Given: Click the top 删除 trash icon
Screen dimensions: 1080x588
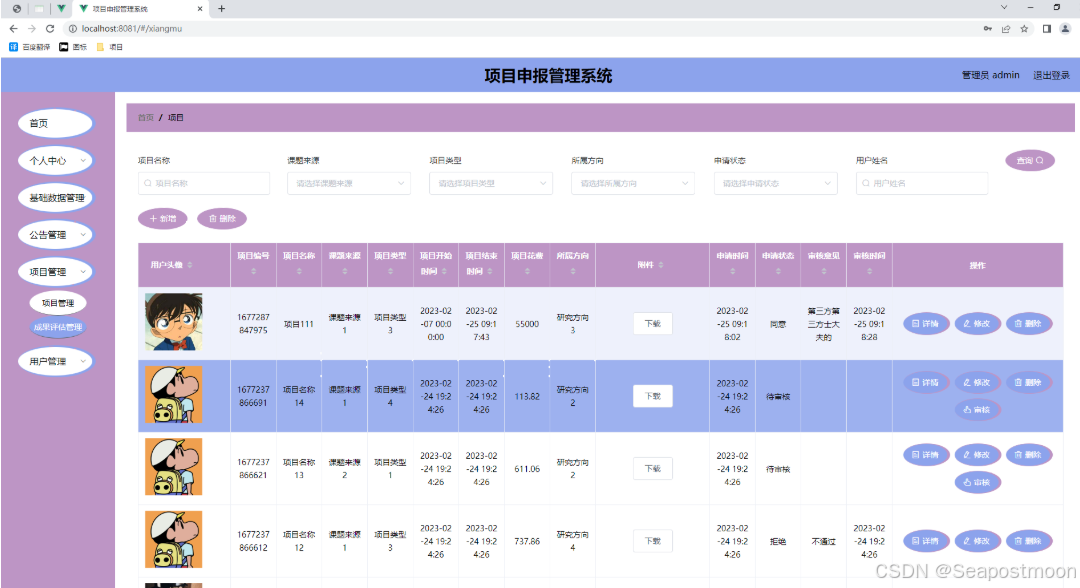Looking at the screenshot, I should 214,218.
